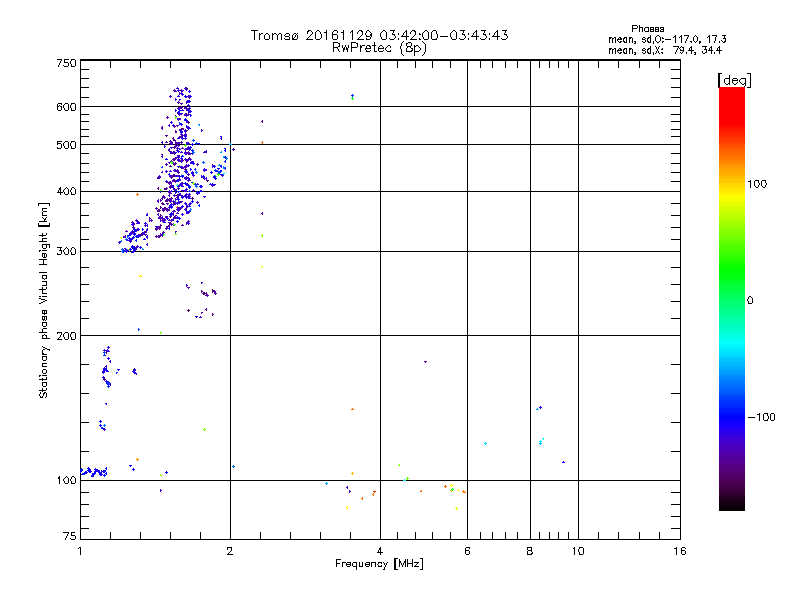
Task: Click the x-axis label '4'
Action: tap(380, 551)
